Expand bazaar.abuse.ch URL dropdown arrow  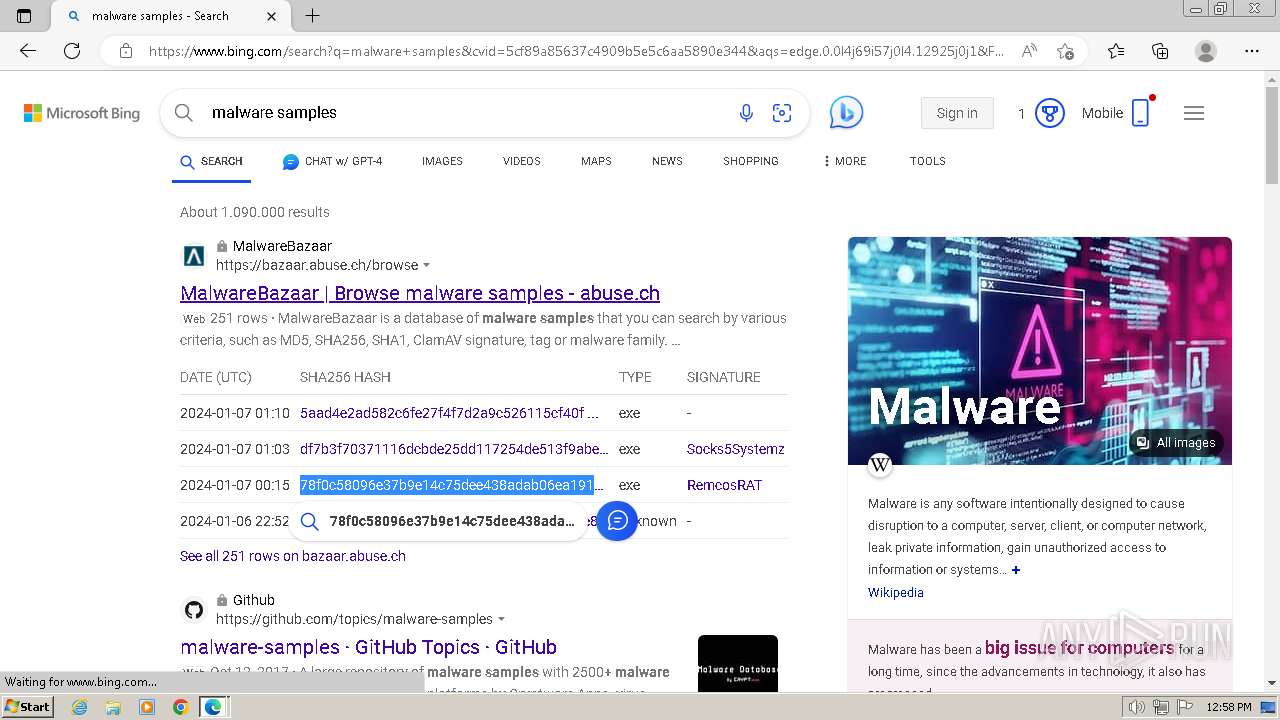[x=427, y=266]
